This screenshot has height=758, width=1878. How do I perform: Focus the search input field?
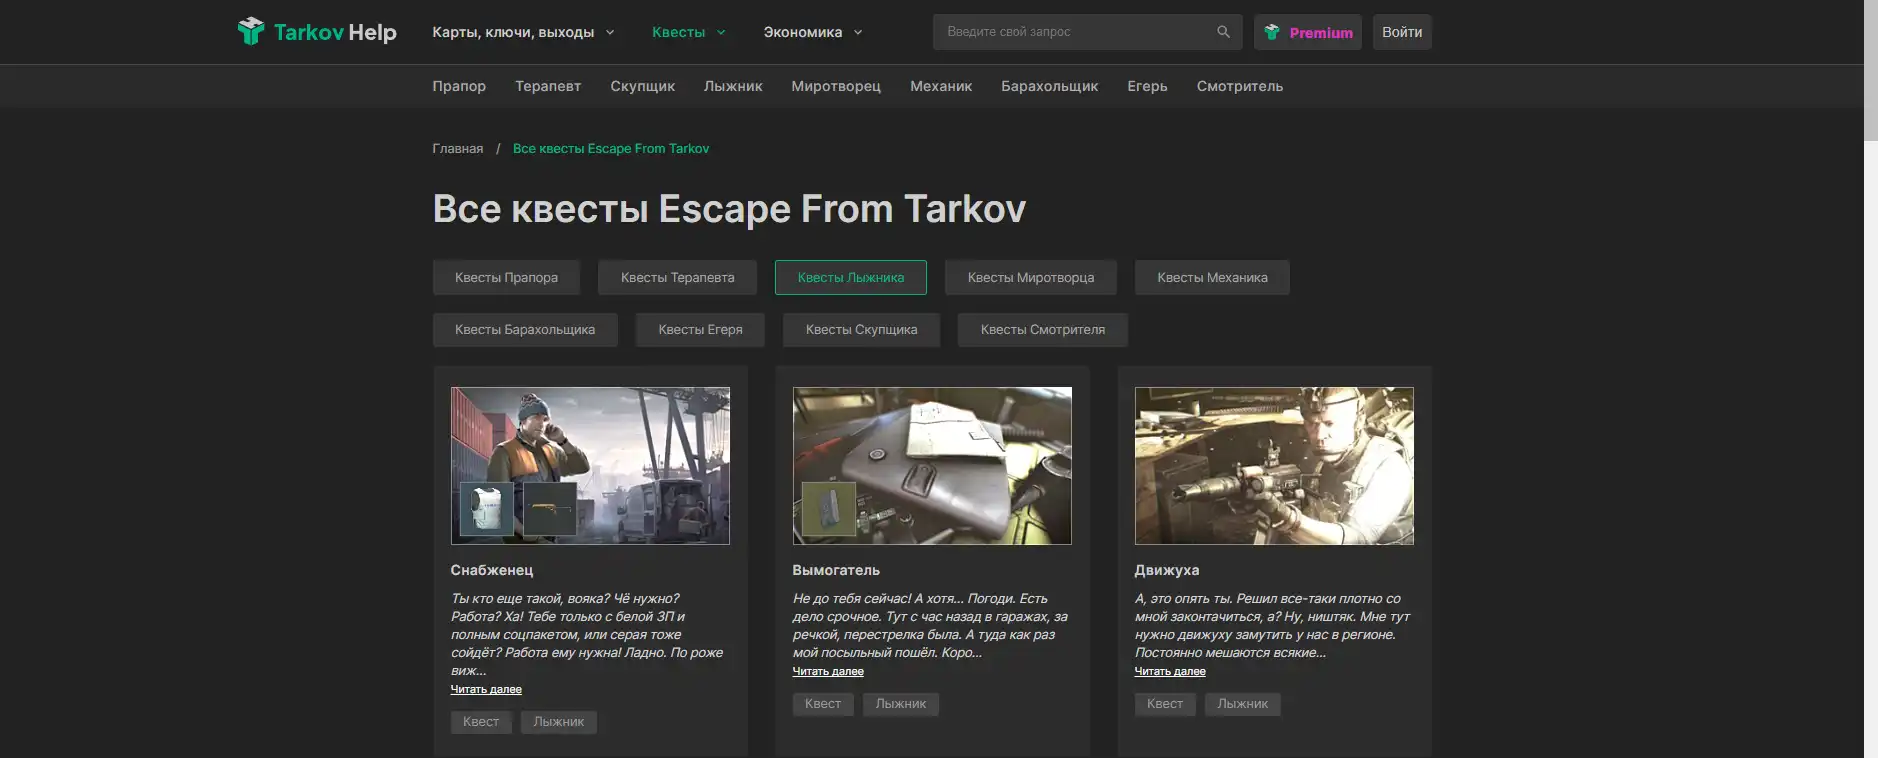[x=1075, y=32]
